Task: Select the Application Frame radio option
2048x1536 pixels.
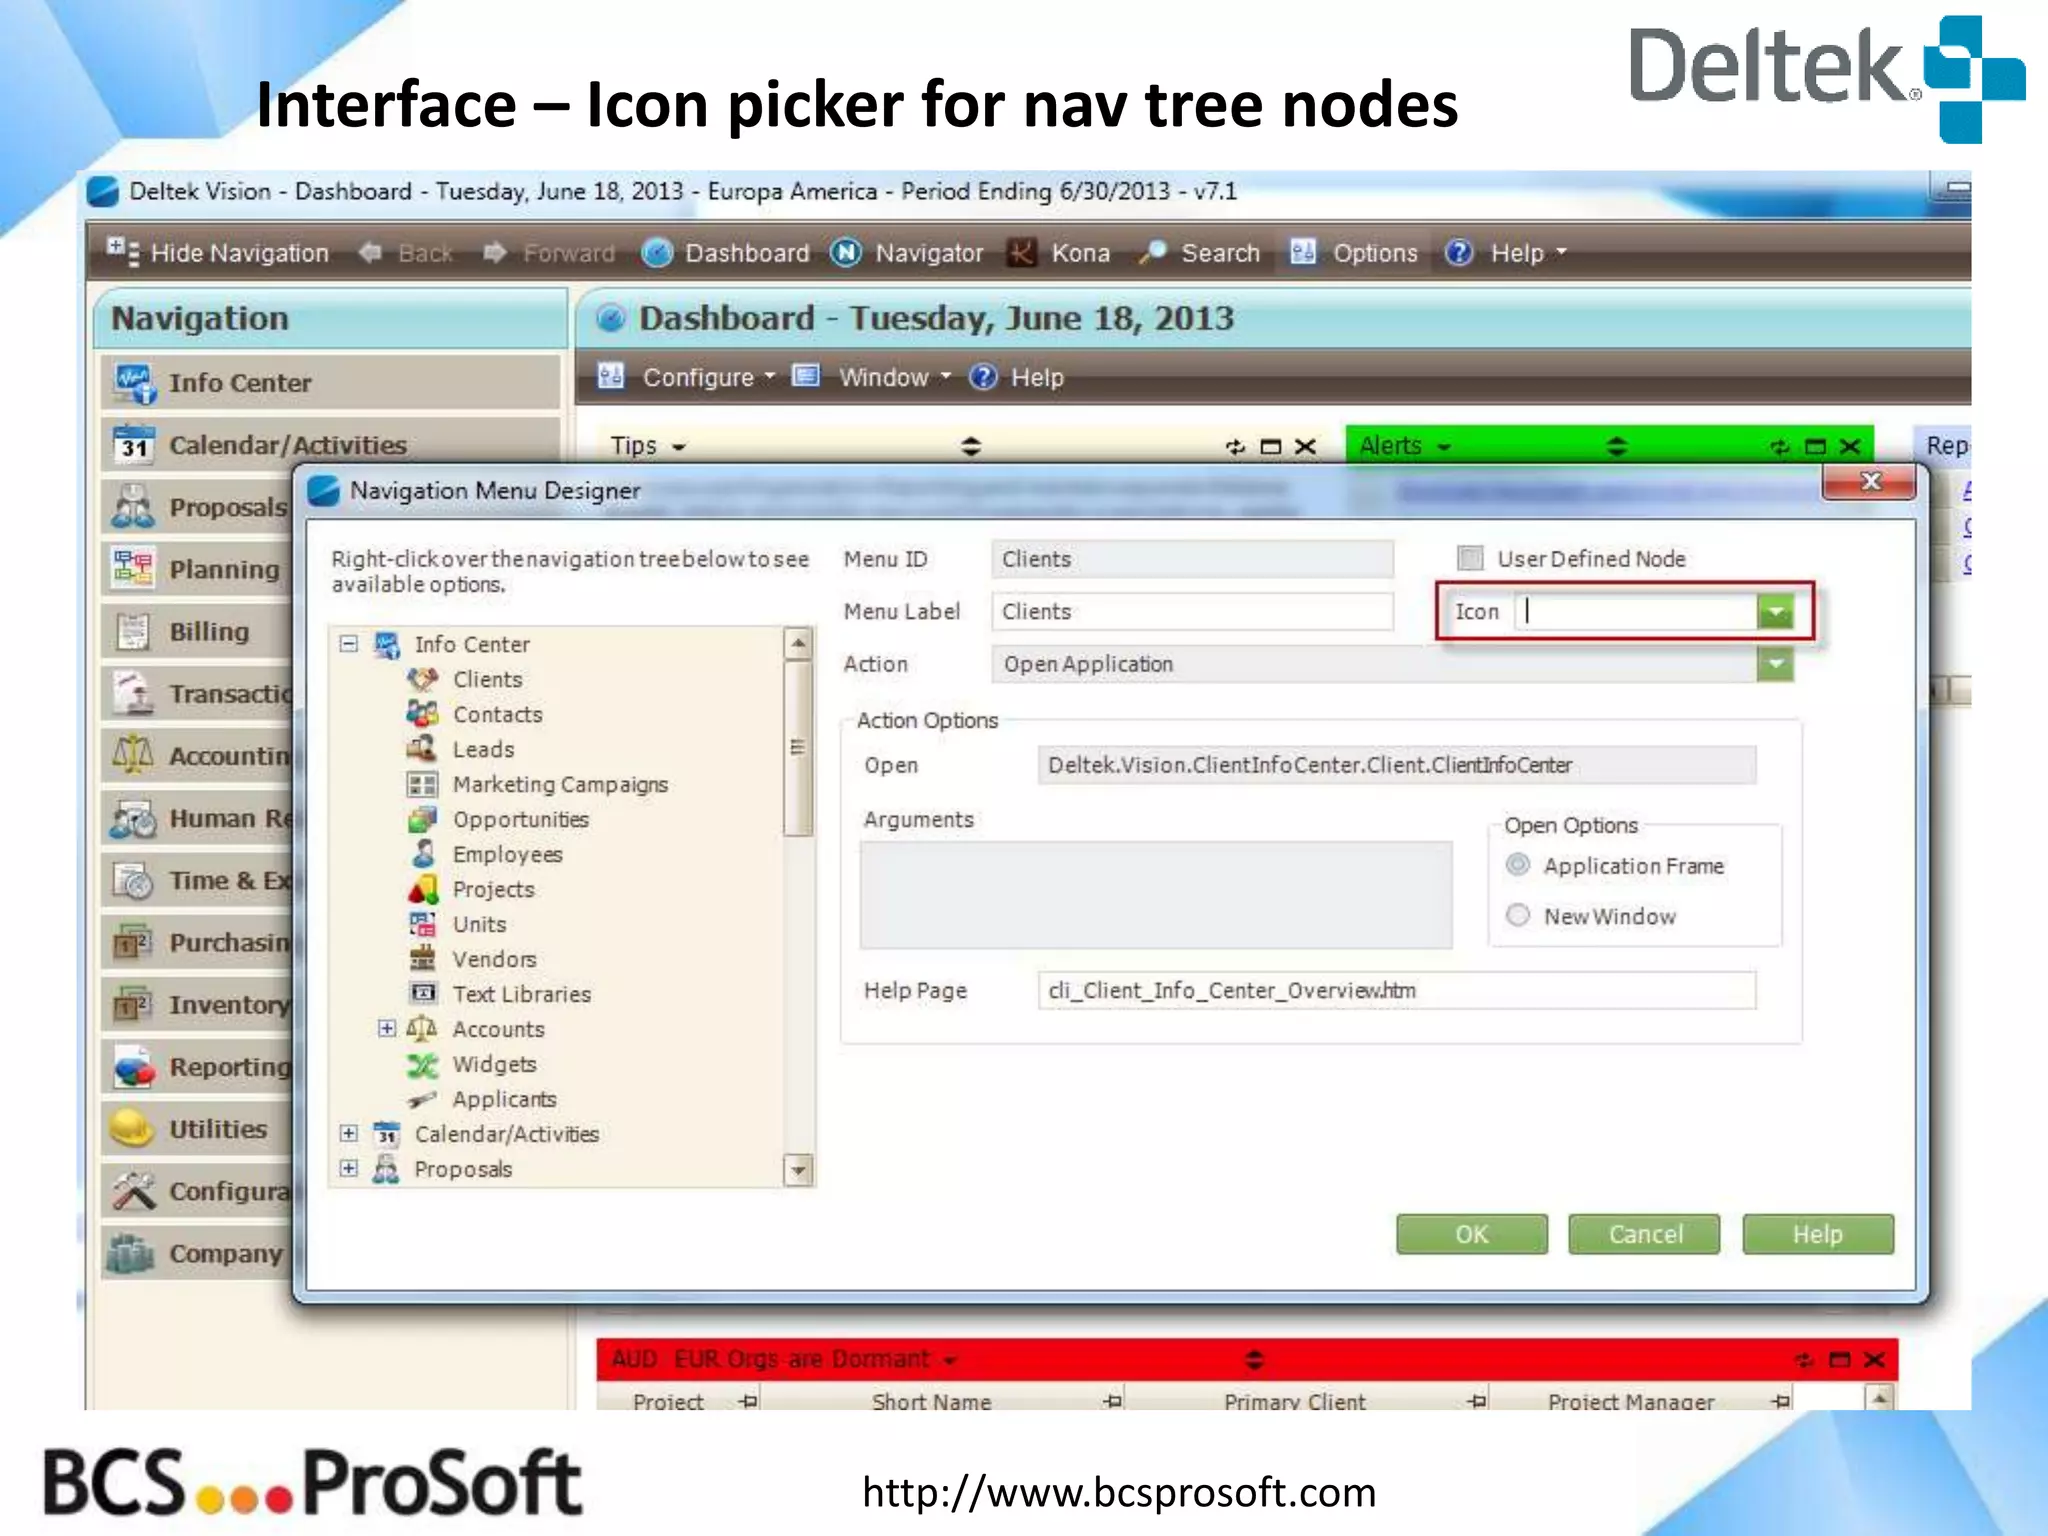Action: 1518,865
